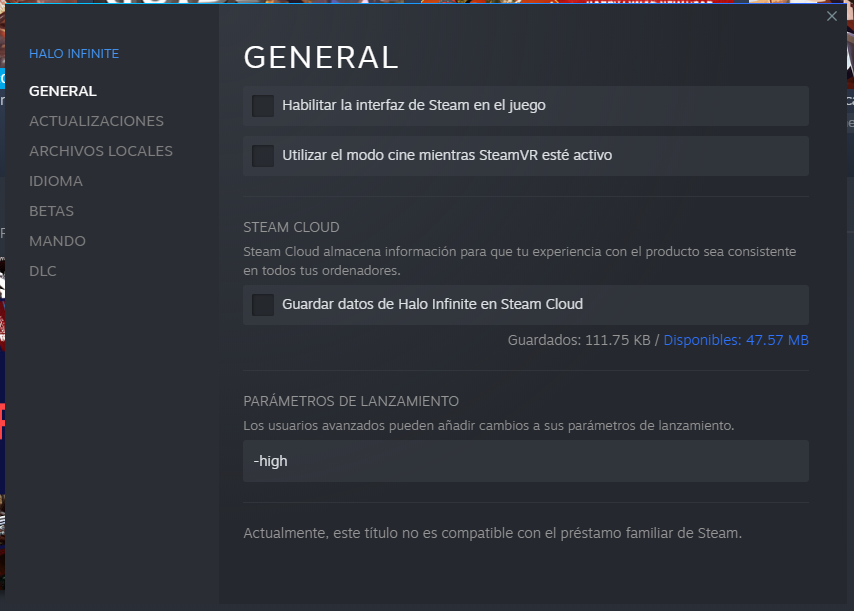Click the STEAM CLOUD section heading
This screenshot has height=611, width=854.
click(291, 227)
